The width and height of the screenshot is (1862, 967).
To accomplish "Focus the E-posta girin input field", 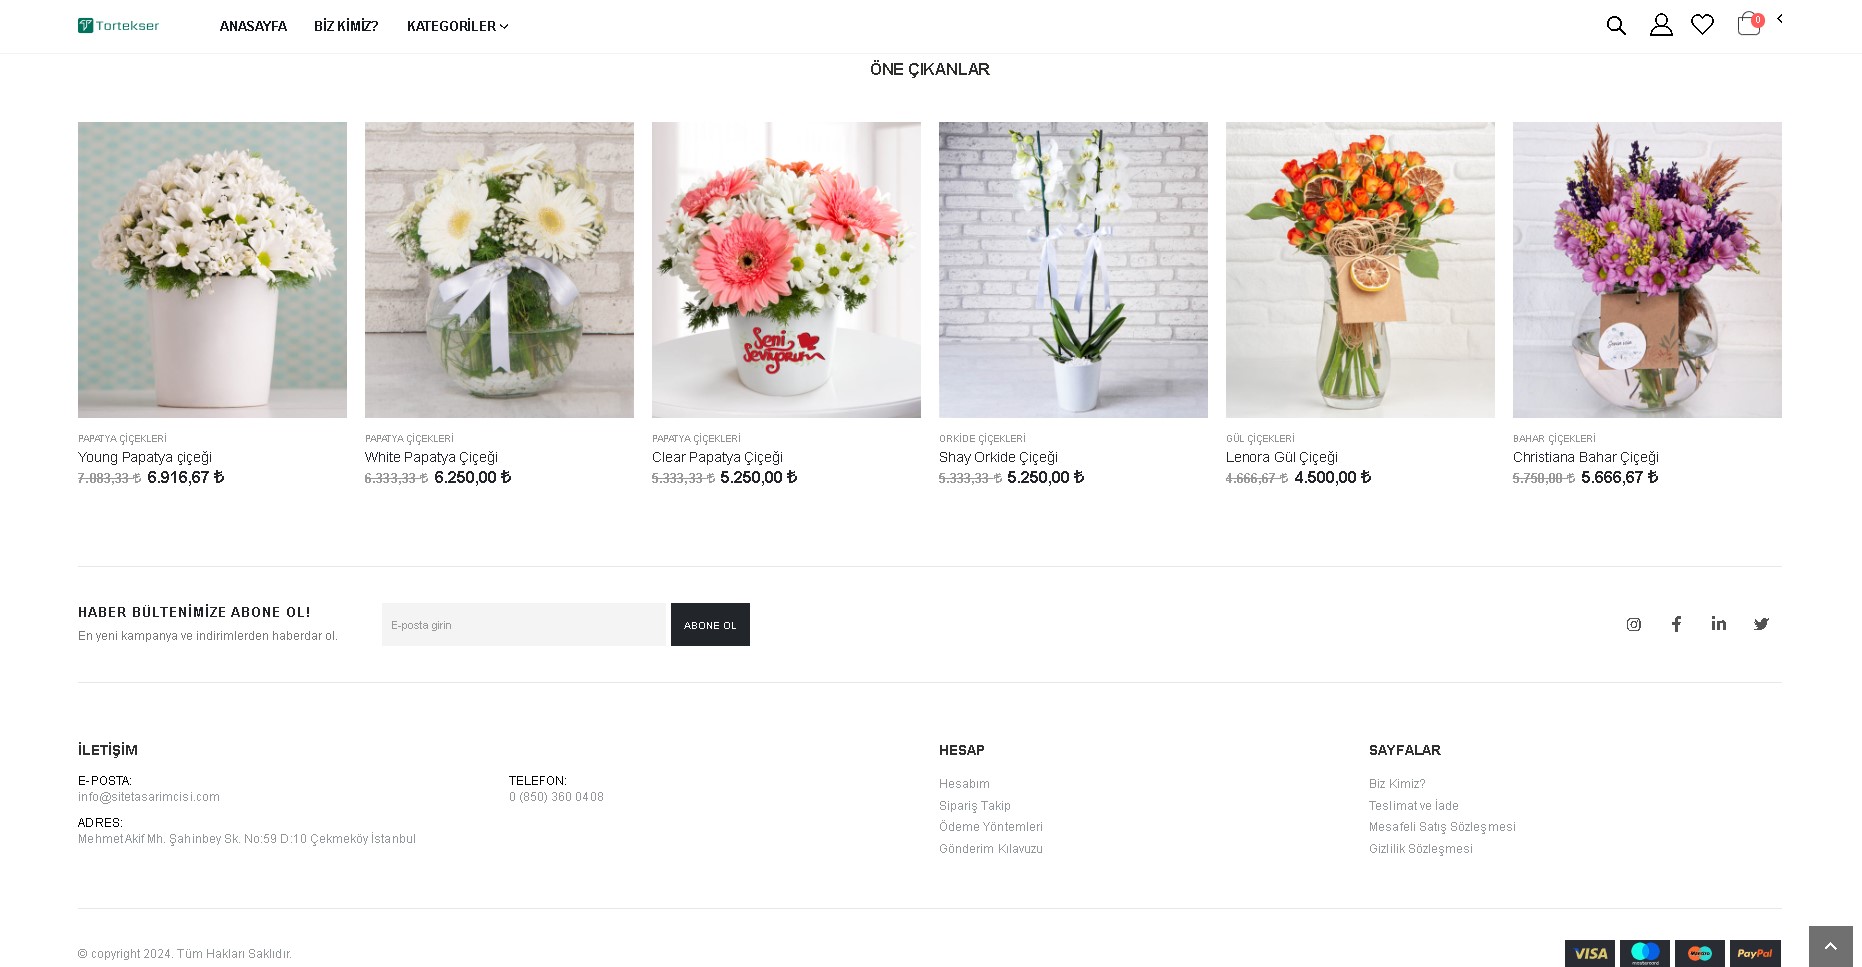I will [x=524, y=624].
